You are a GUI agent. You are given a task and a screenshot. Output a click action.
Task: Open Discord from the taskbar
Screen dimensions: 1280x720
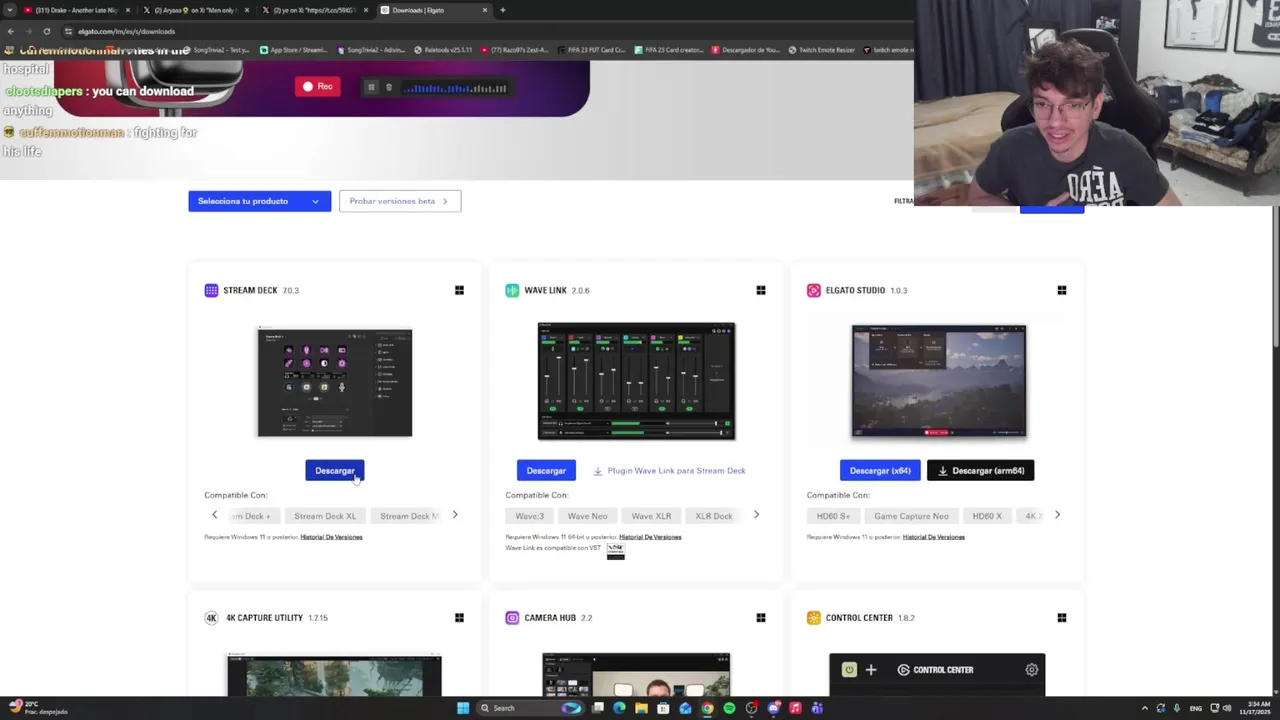click(x=773, y=708)
